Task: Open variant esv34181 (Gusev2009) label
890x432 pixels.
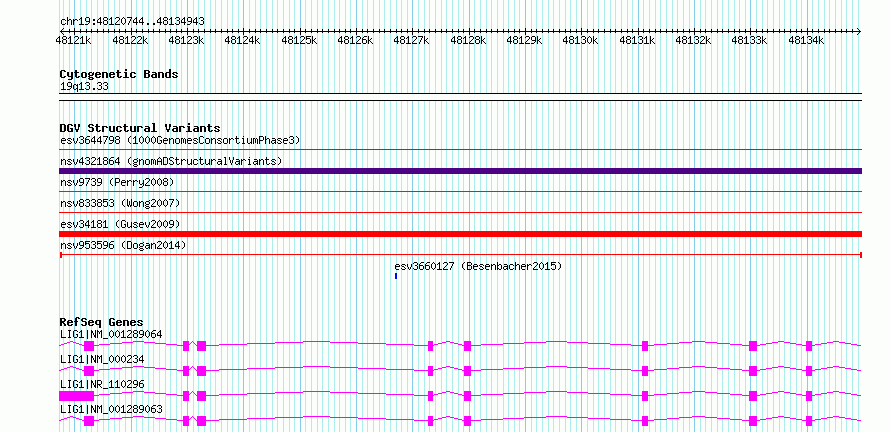Action: pyautogui.click(x=120, y=224)
